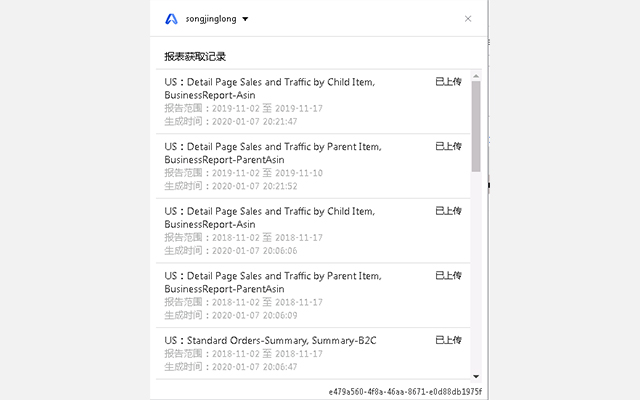Click the ID string e479a560 at bottom

pyautogui.click(x=405, y=391)
